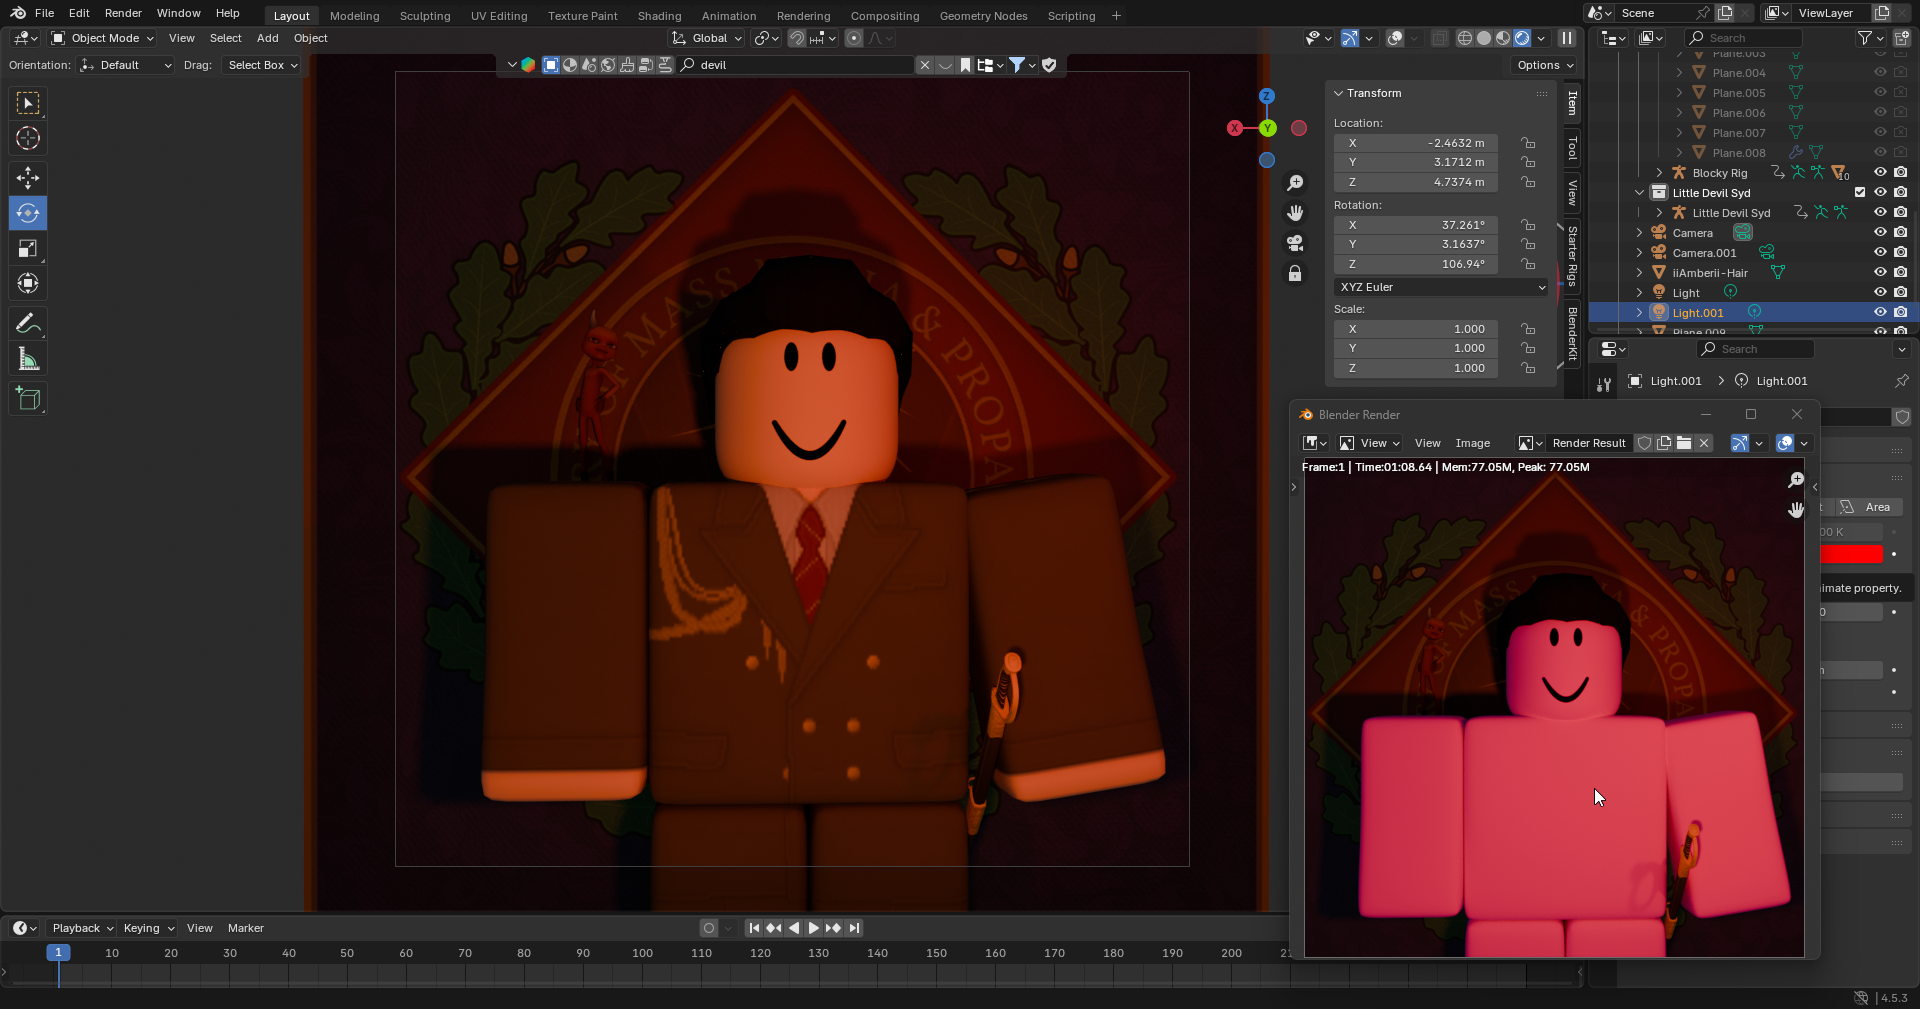
Task: Activate the Annotate pencil tool
Action: tap(28, 324)
